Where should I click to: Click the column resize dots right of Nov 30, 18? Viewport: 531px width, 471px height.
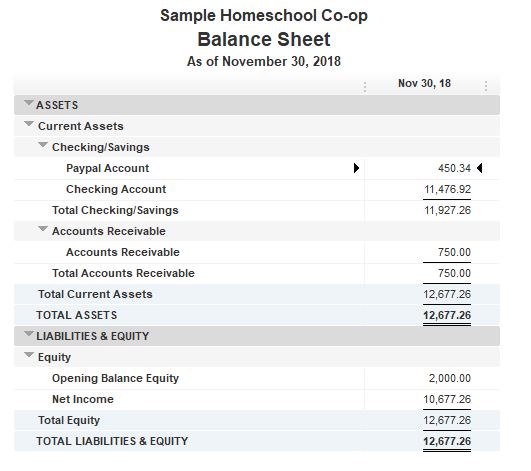[x=486, y=86]
